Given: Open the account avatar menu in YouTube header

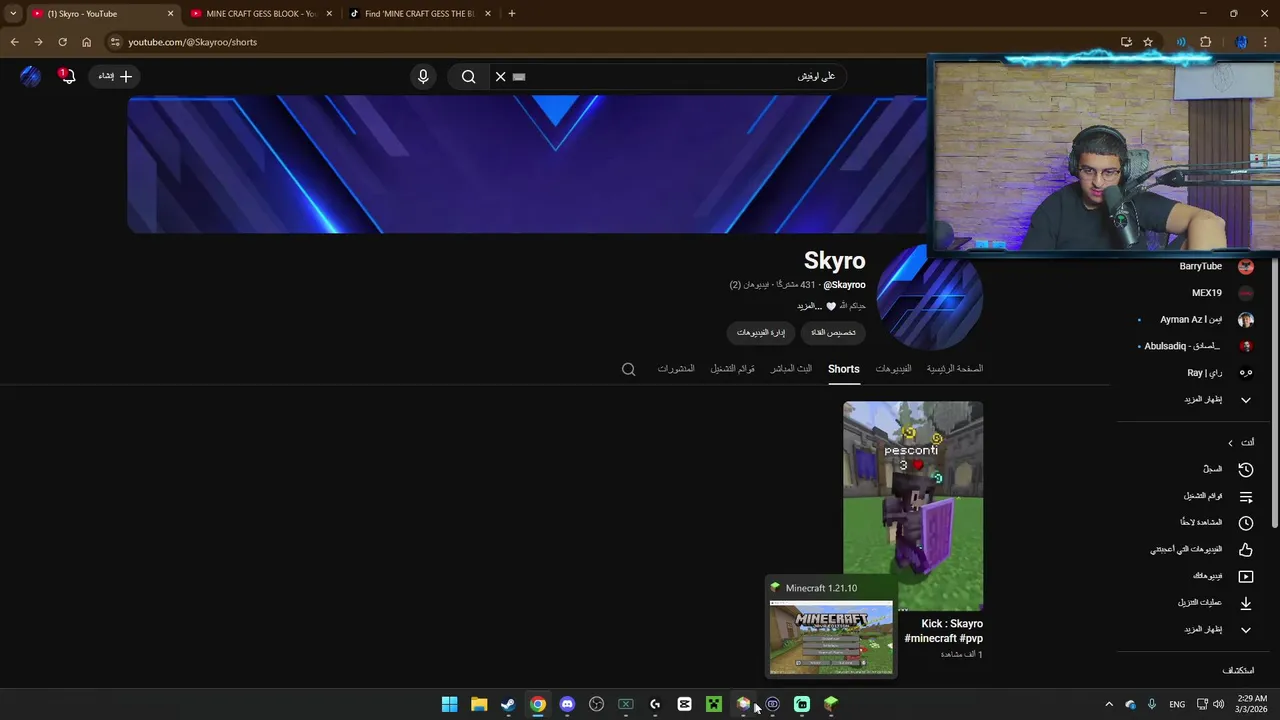Looking at the screenshot, I should [x=30, y=76].
